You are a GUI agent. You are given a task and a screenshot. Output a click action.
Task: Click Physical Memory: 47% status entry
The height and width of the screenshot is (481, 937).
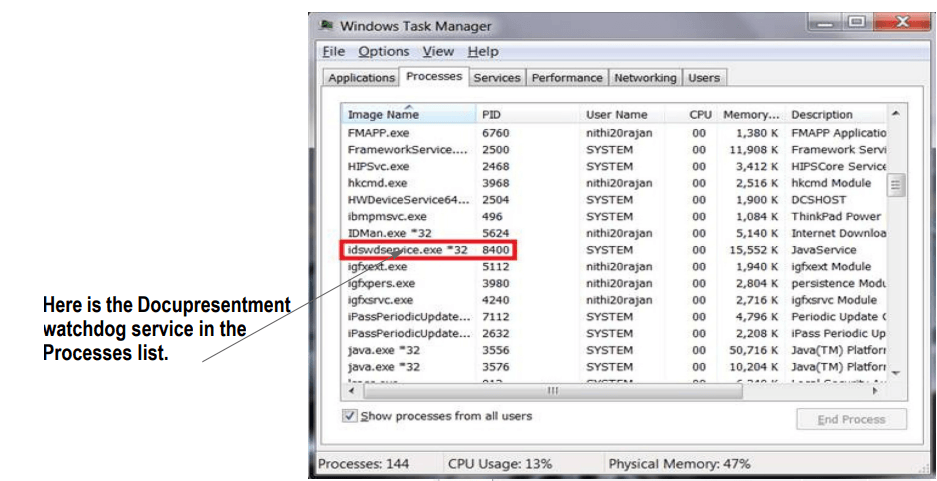679,464
